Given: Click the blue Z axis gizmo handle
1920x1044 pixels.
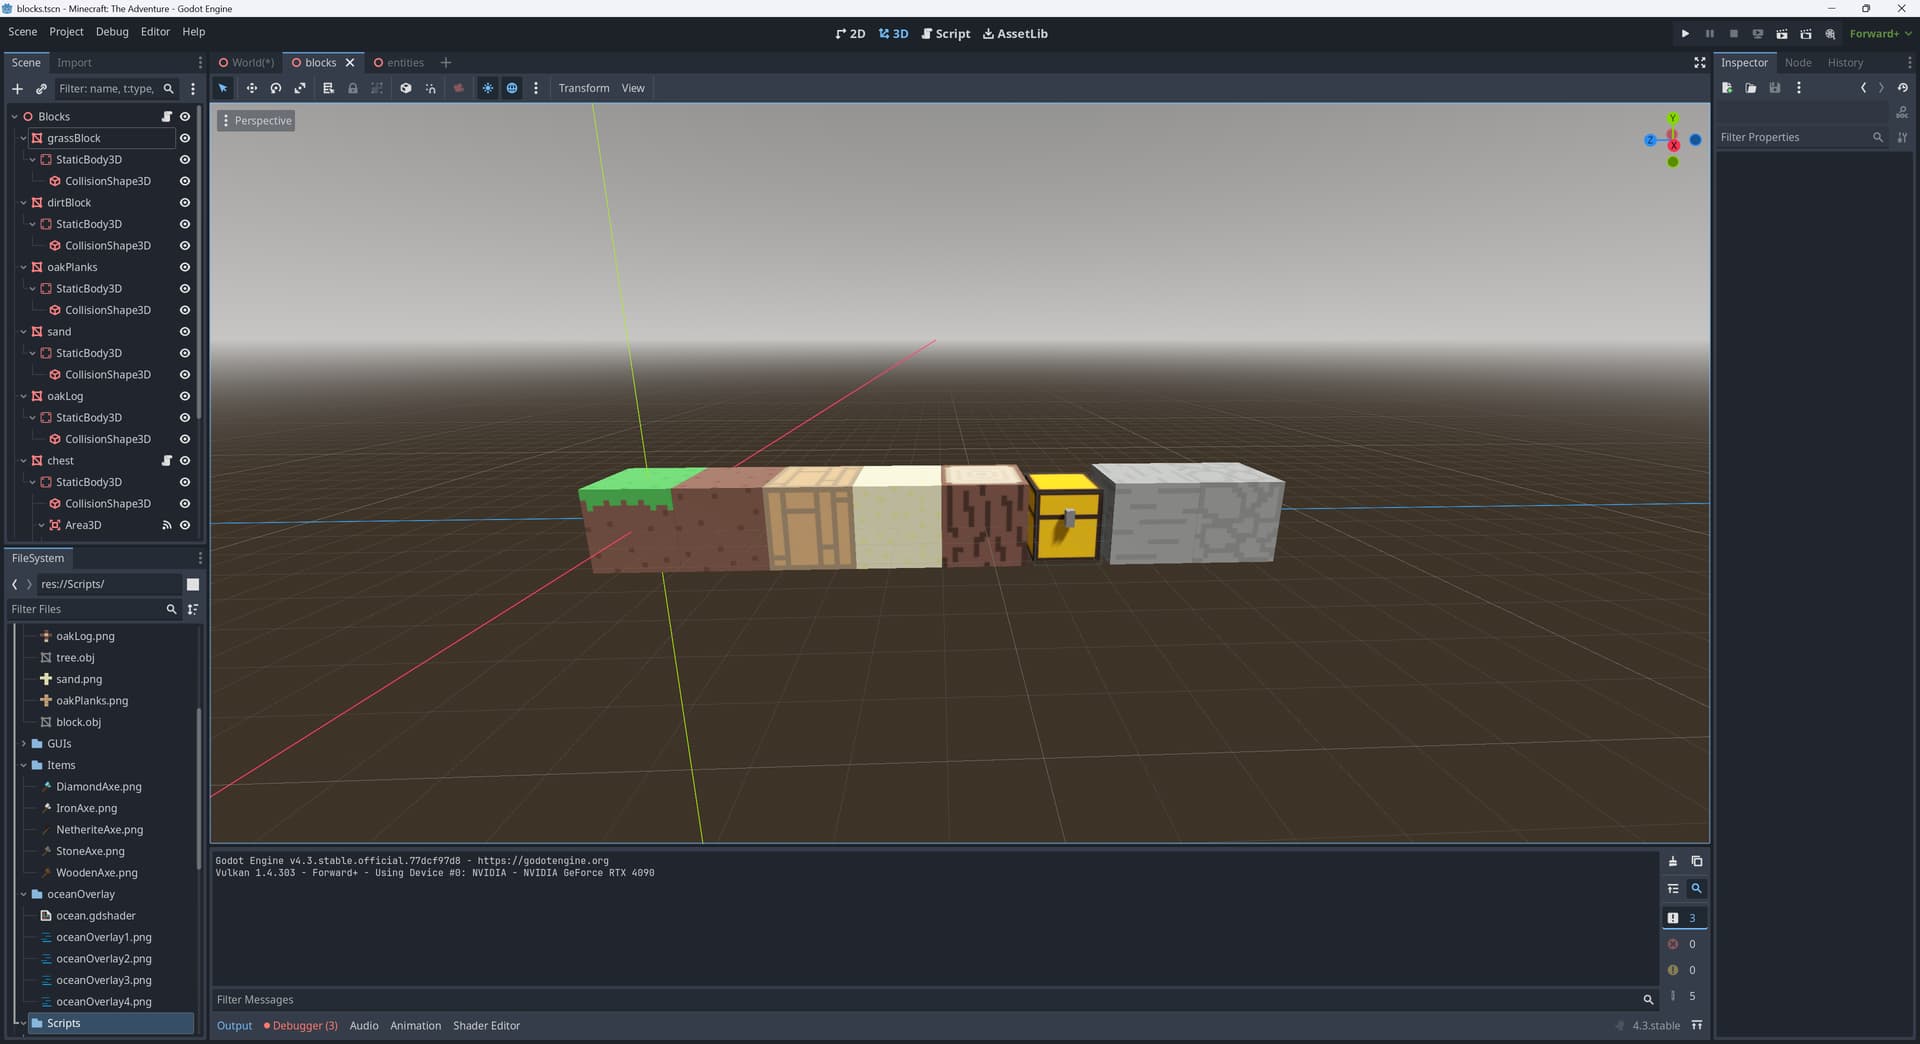Looking at the screenshot, I should click(1650, 140).
